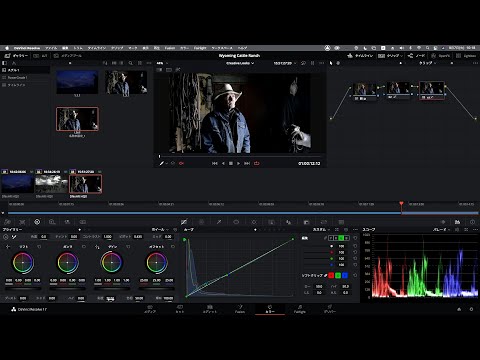The width and height of the screenshot is (480, 360).
Task: Select the selected man-in-hat still in gallery
Action: coord(77,119)
